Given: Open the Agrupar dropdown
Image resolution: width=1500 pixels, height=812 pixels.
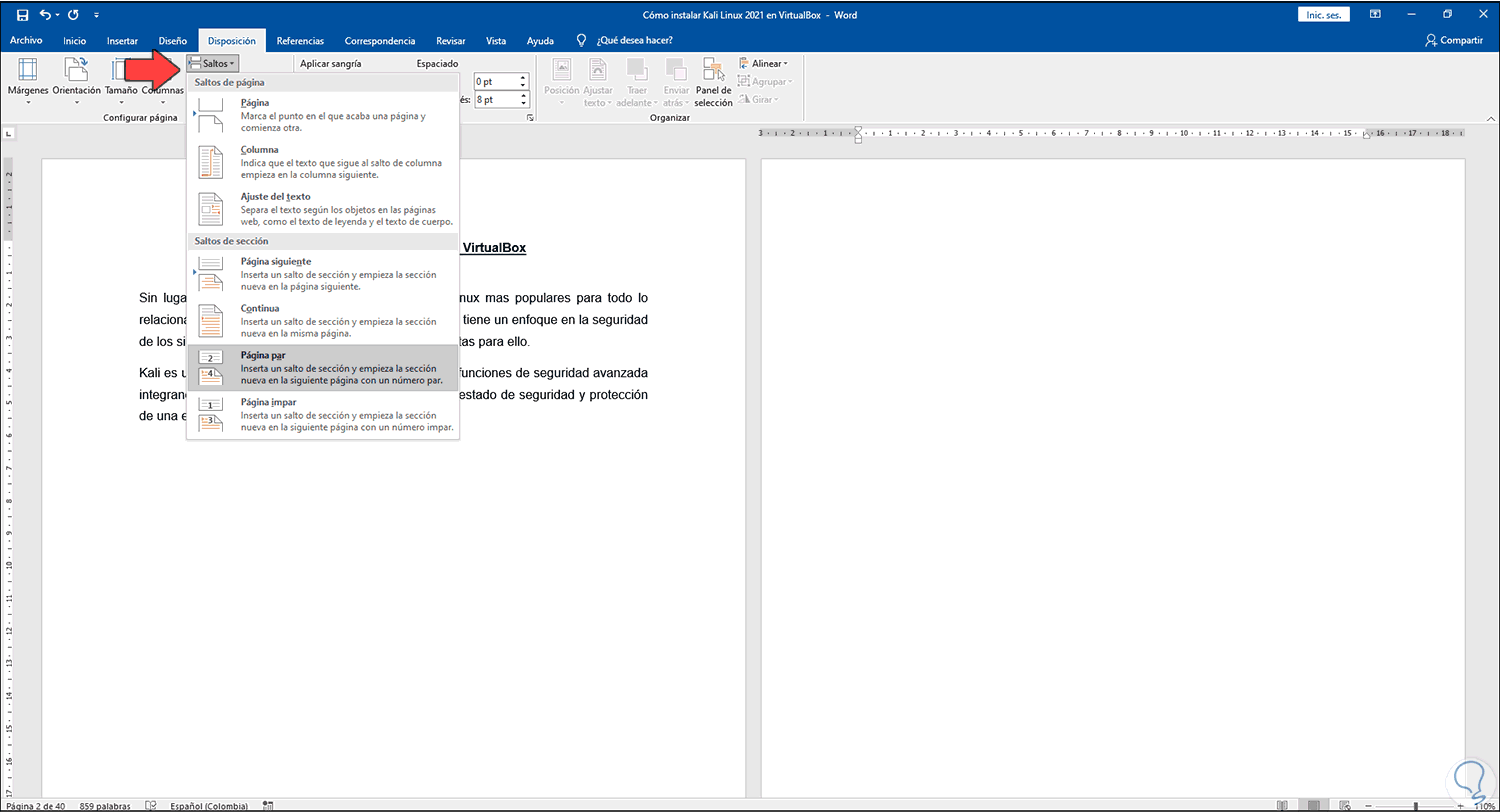Looking at the screenshot, I should [x=765, y=81].
